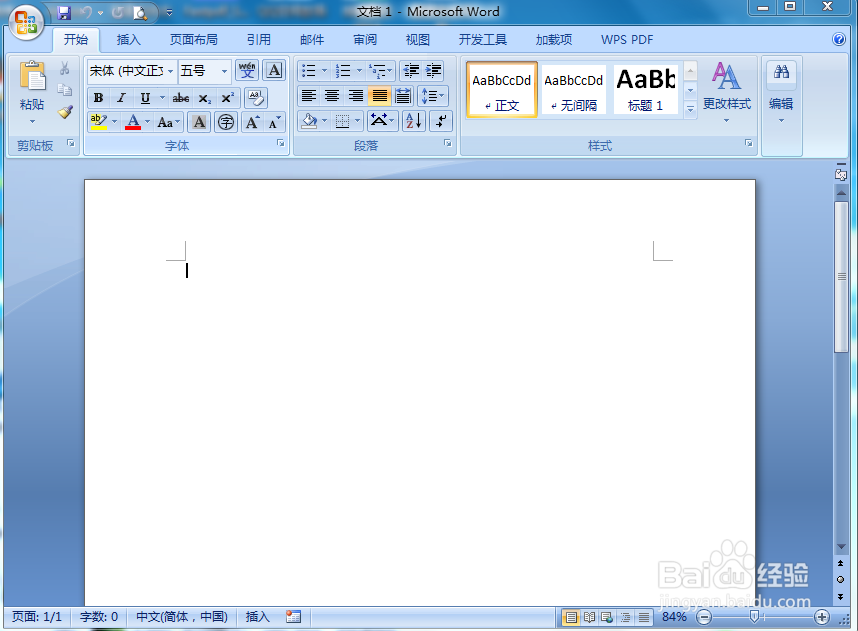Open print preview from quick access toolbar
The height and width of the screenshot is (631, 858).
pyautogui.click(x=140, y=13)
